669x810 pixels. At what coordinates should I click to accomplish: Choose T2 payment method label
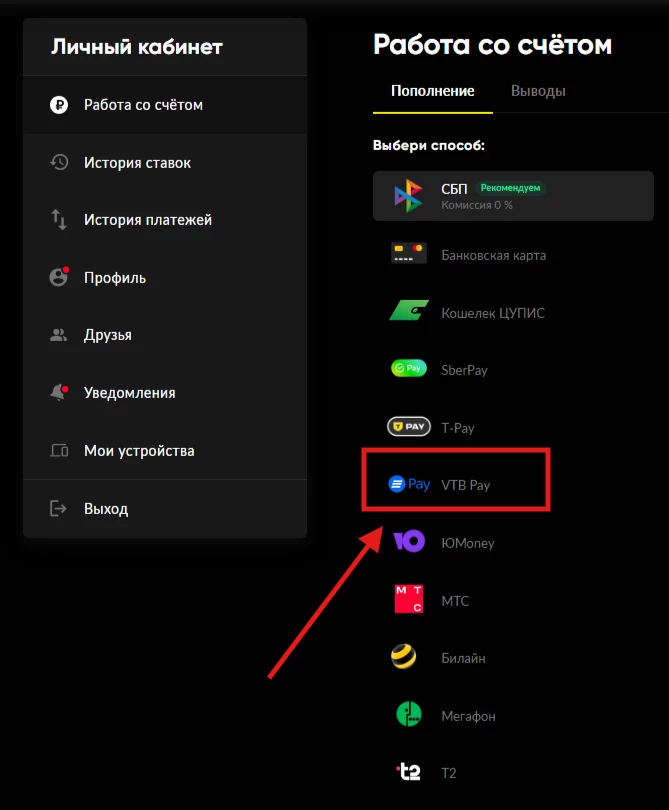[448, 773]
